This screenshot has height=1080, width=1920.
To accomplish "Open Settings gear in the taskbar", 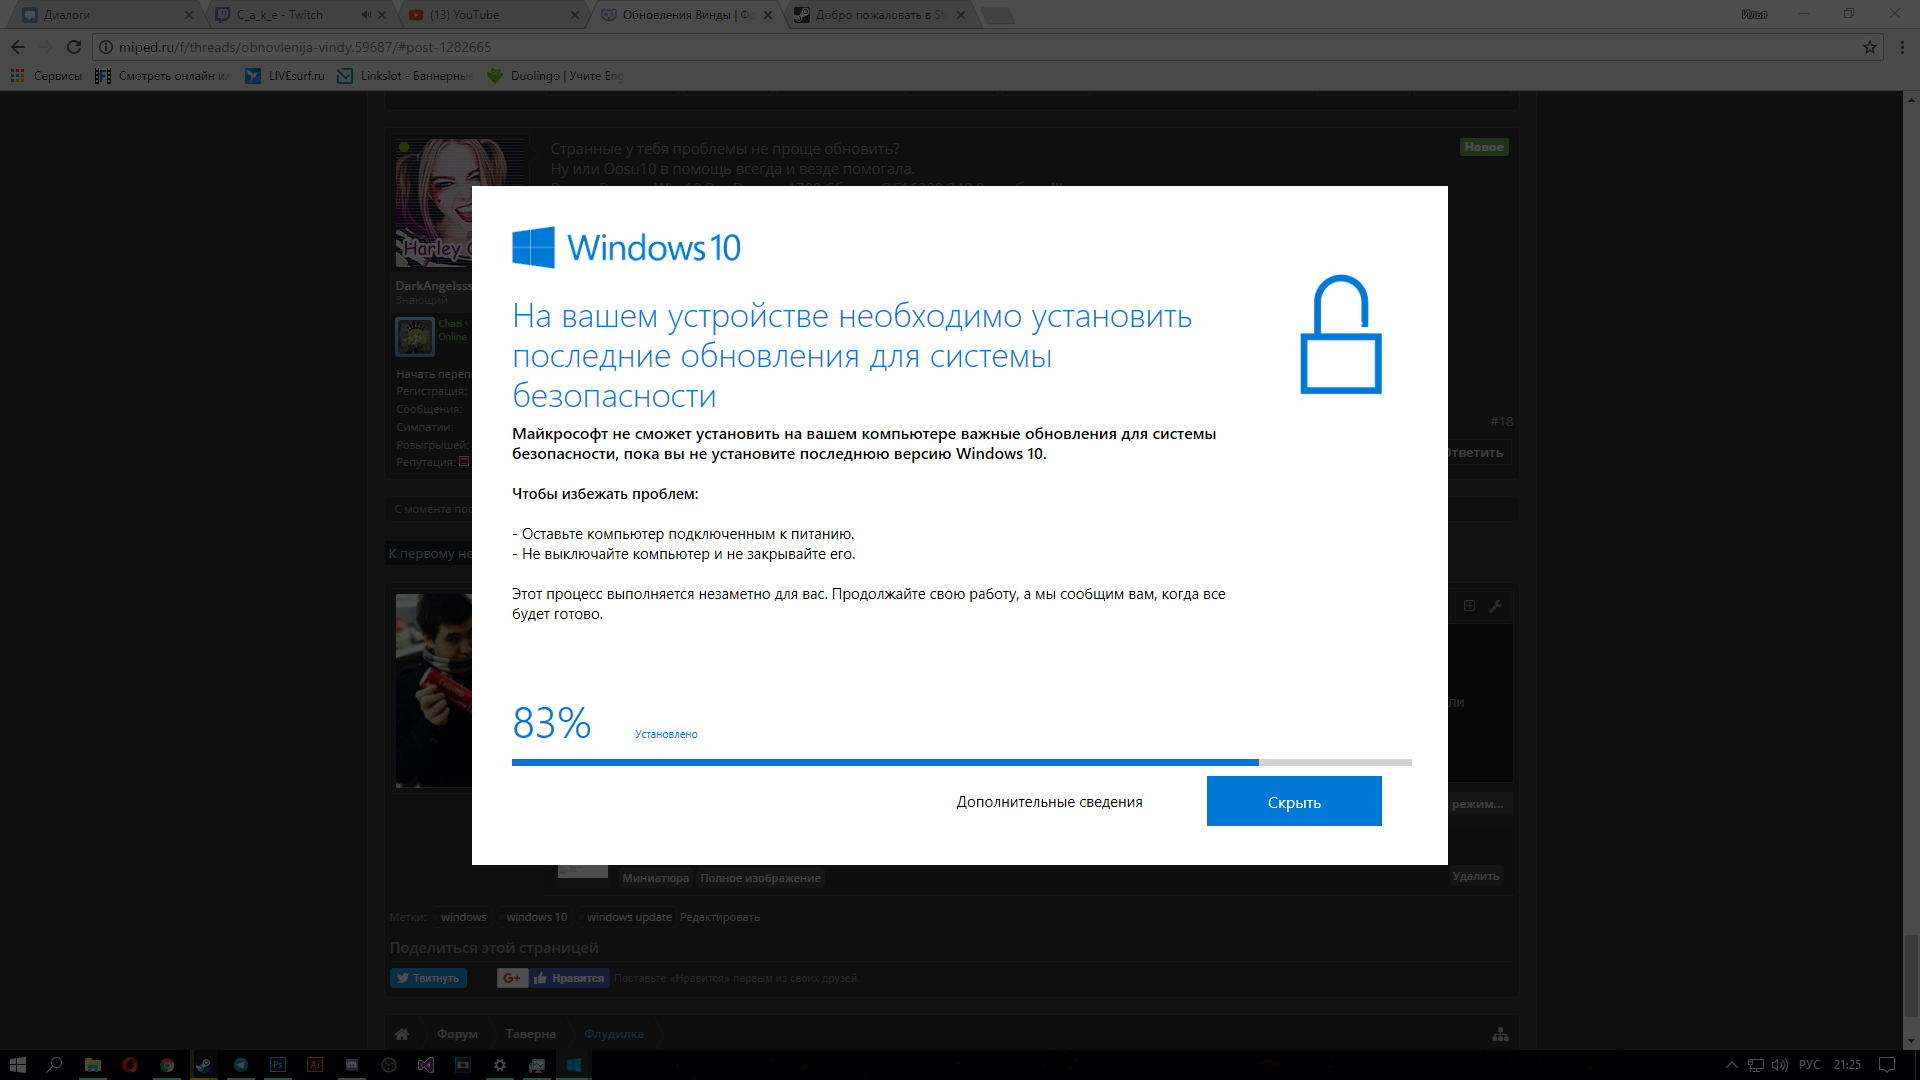I will (499, 1065).
